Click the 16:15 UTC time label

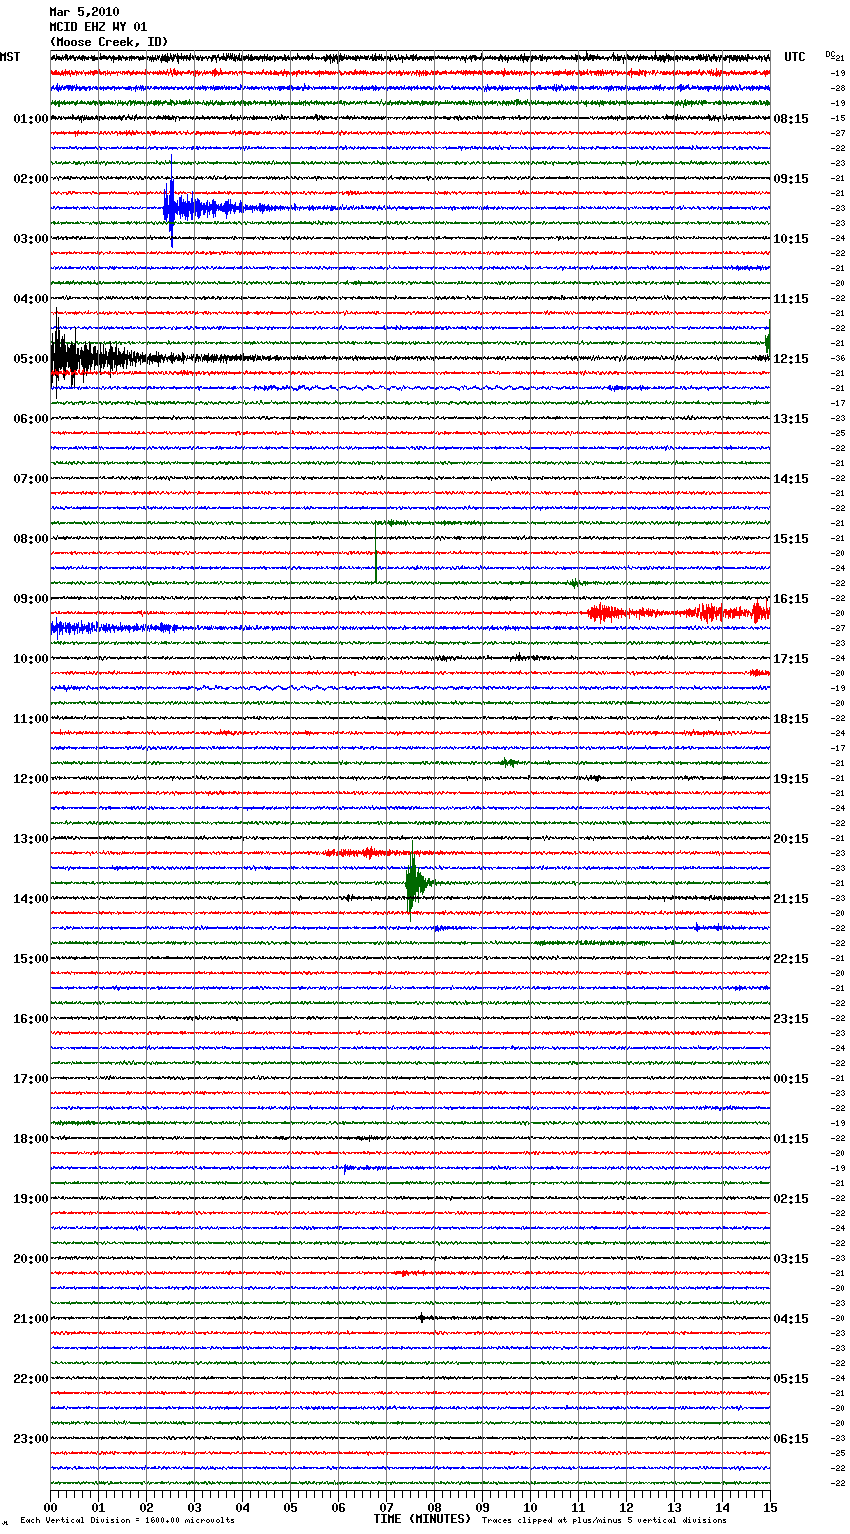click(791, 599)
